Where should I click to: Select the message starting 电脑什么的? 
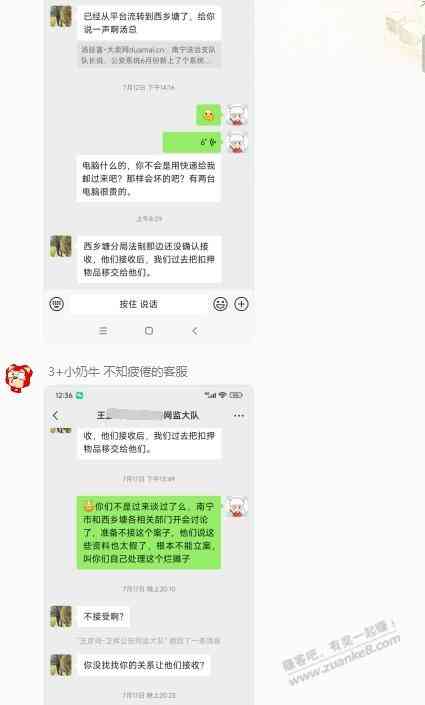[149, 178]
